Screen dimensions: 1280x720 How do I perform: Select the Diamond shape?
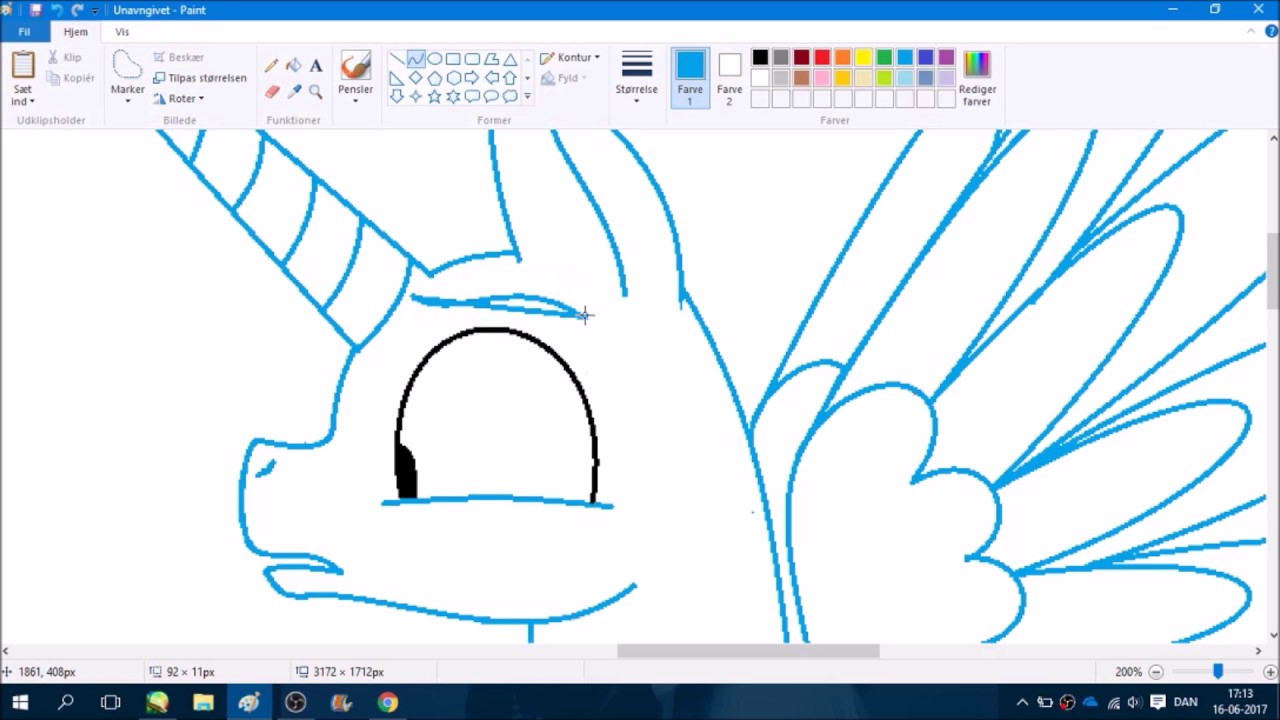415,78
